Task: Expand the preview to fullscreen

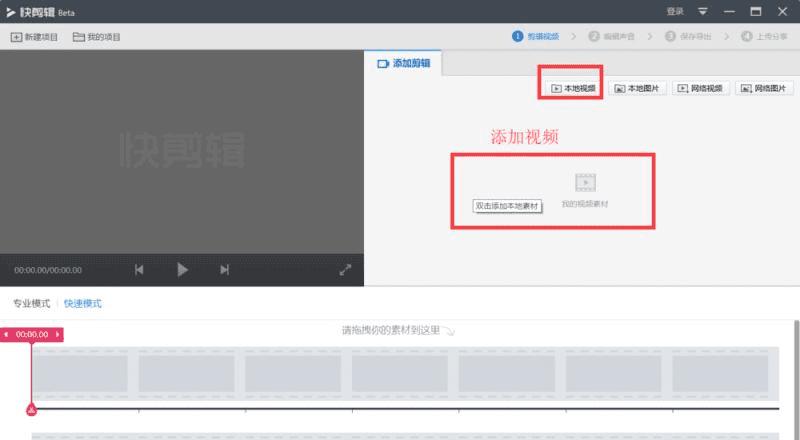Action: coord(345,270)
